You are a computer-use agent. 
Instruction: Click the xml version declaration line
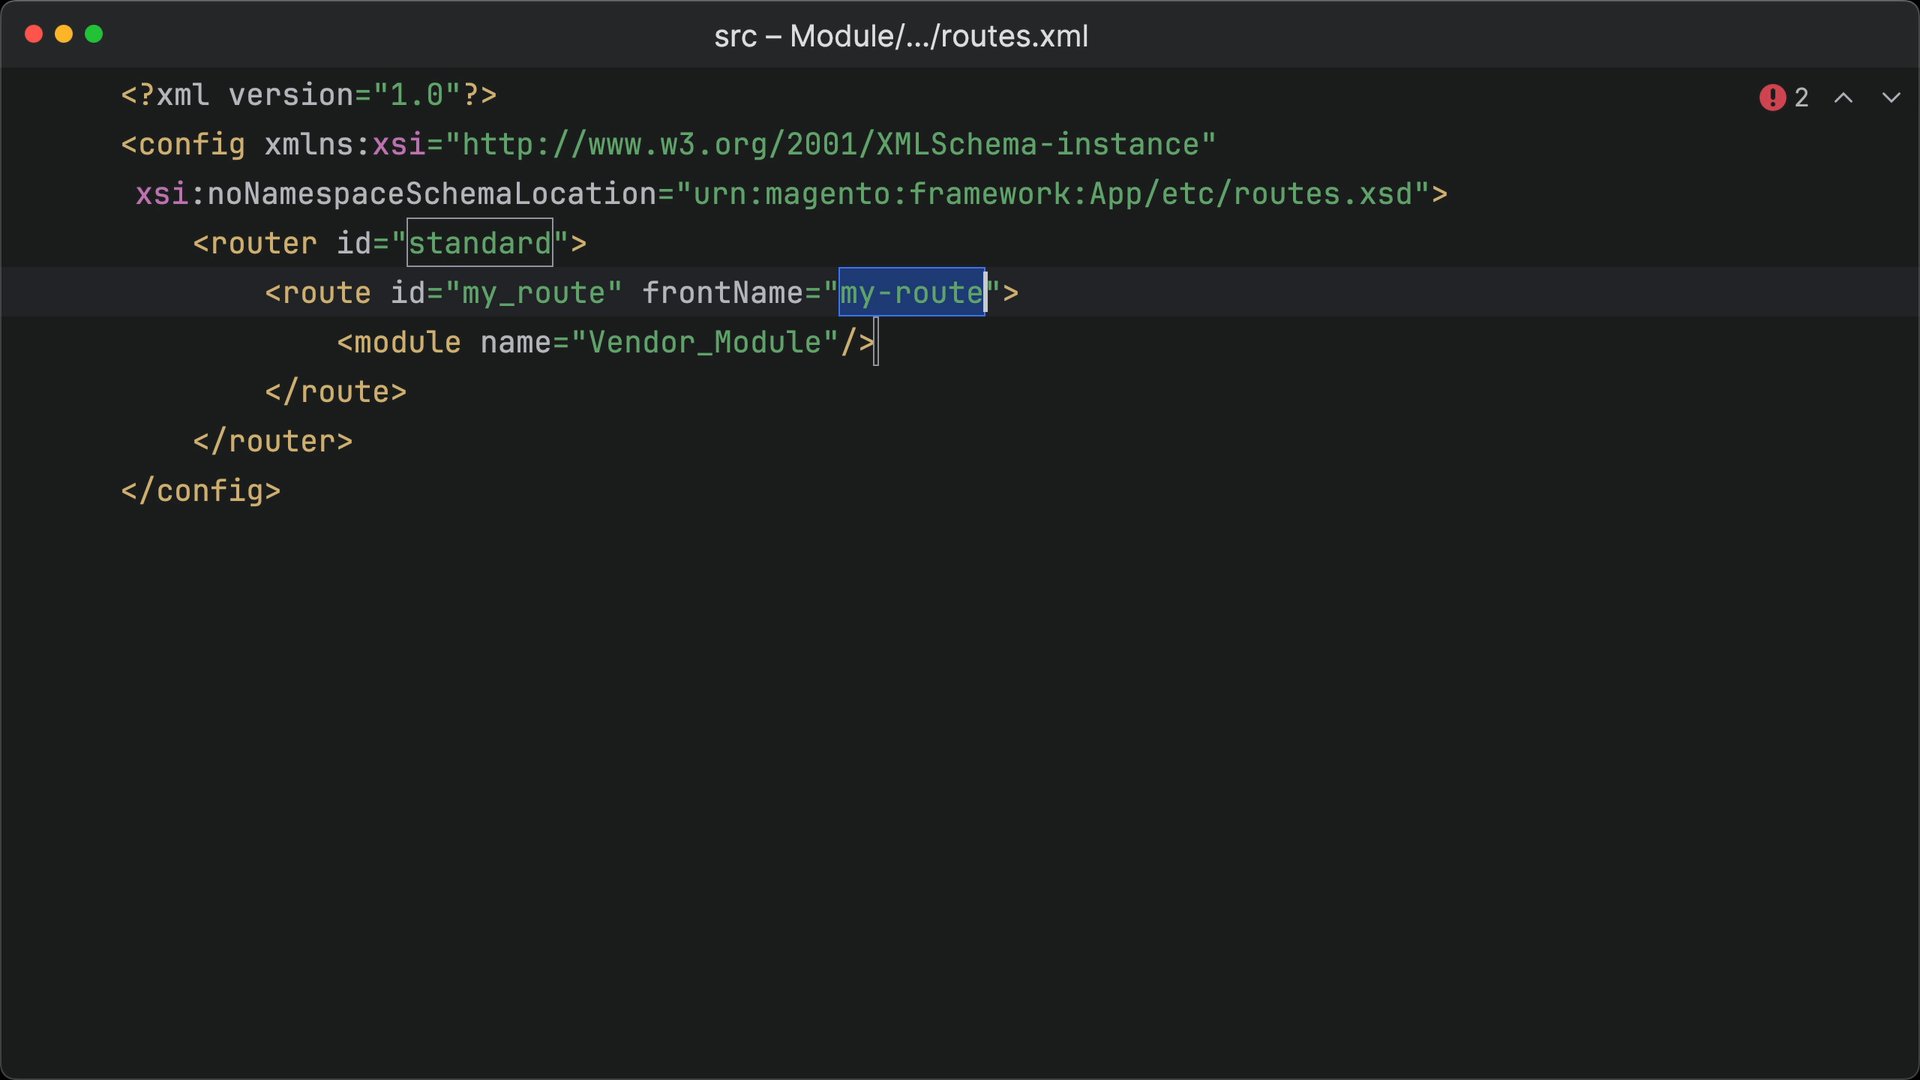coord(309,95)
